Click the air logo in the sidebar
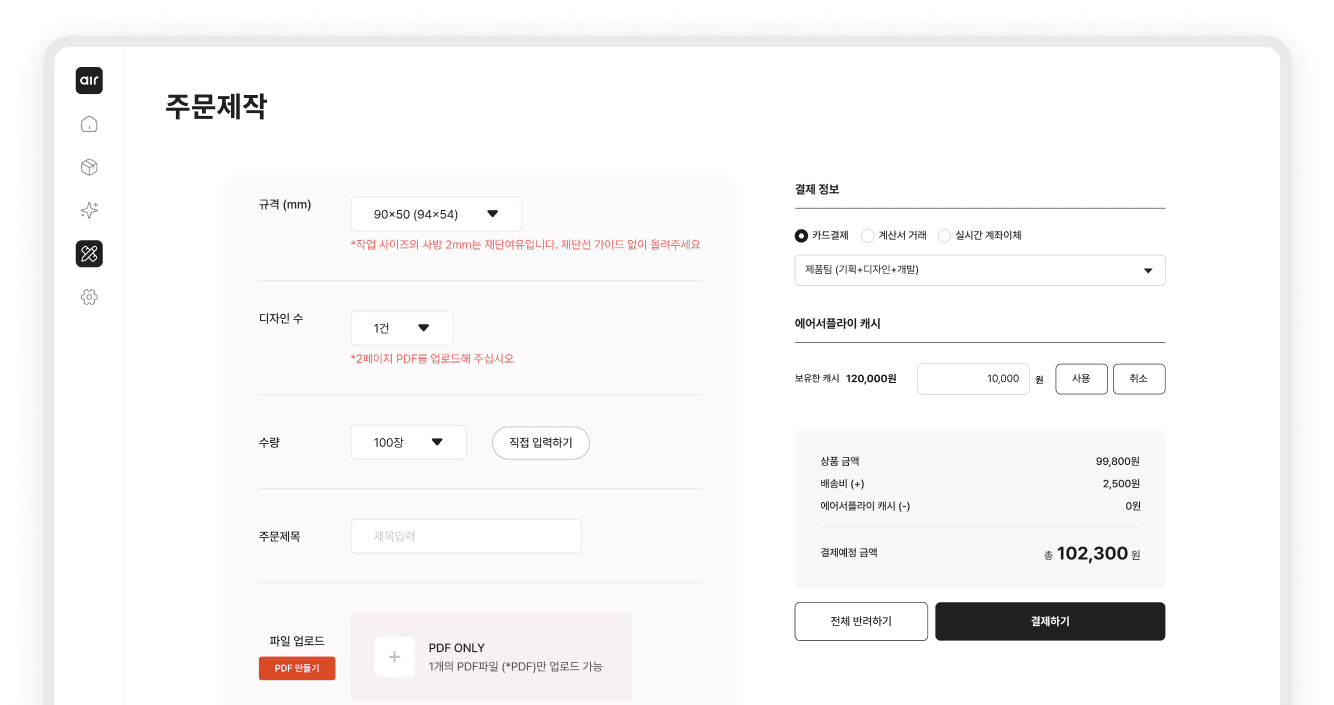The image size is (1334, 705). [x=89, y=81]
